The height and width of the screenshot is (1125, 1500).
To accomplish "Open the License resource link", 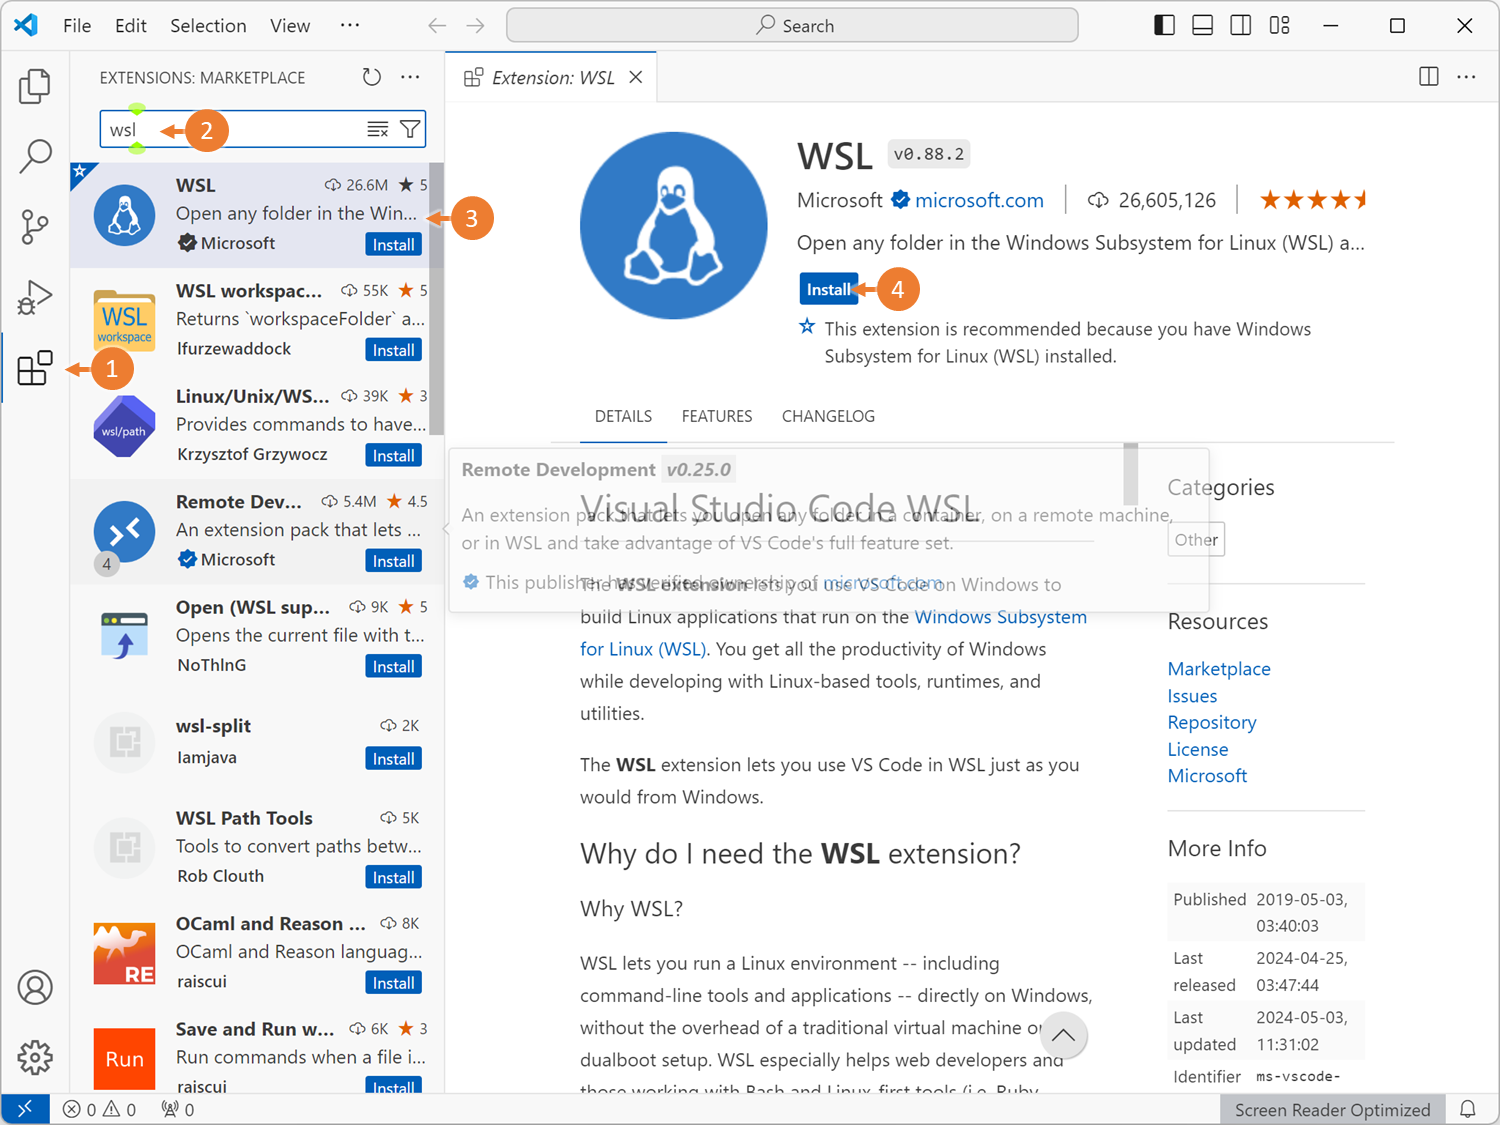I will tap(1198, 749).
